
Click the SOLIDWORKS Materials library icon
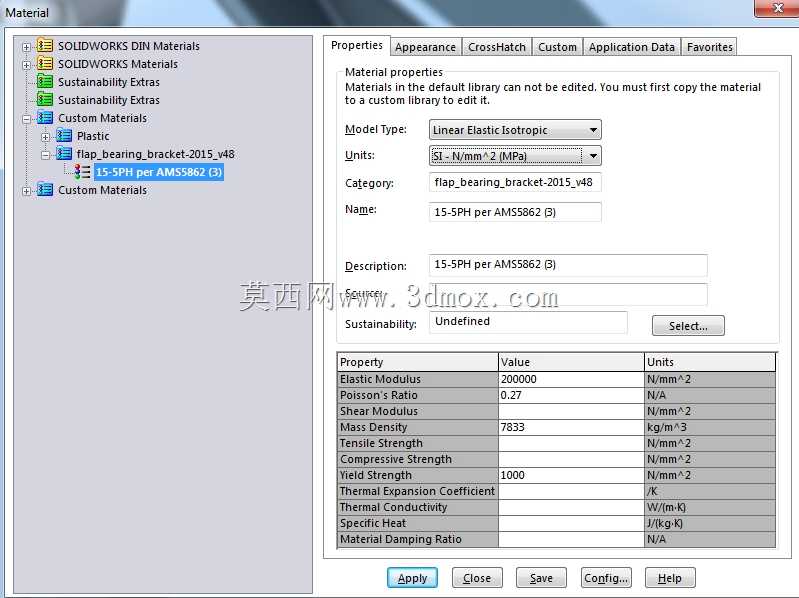pyautogui.click(x=45, y=64)
